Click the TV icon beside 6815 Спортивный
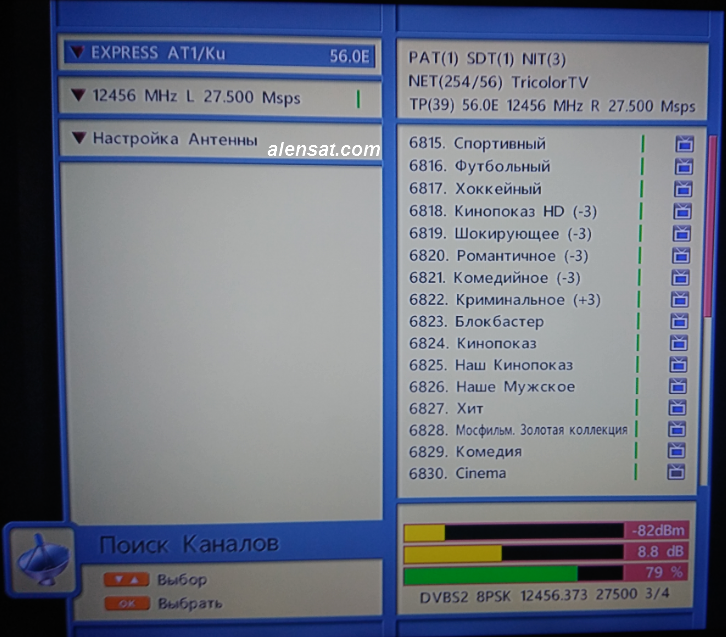Image resolution: width=726 pixels, height=637 pixels. 684,144
